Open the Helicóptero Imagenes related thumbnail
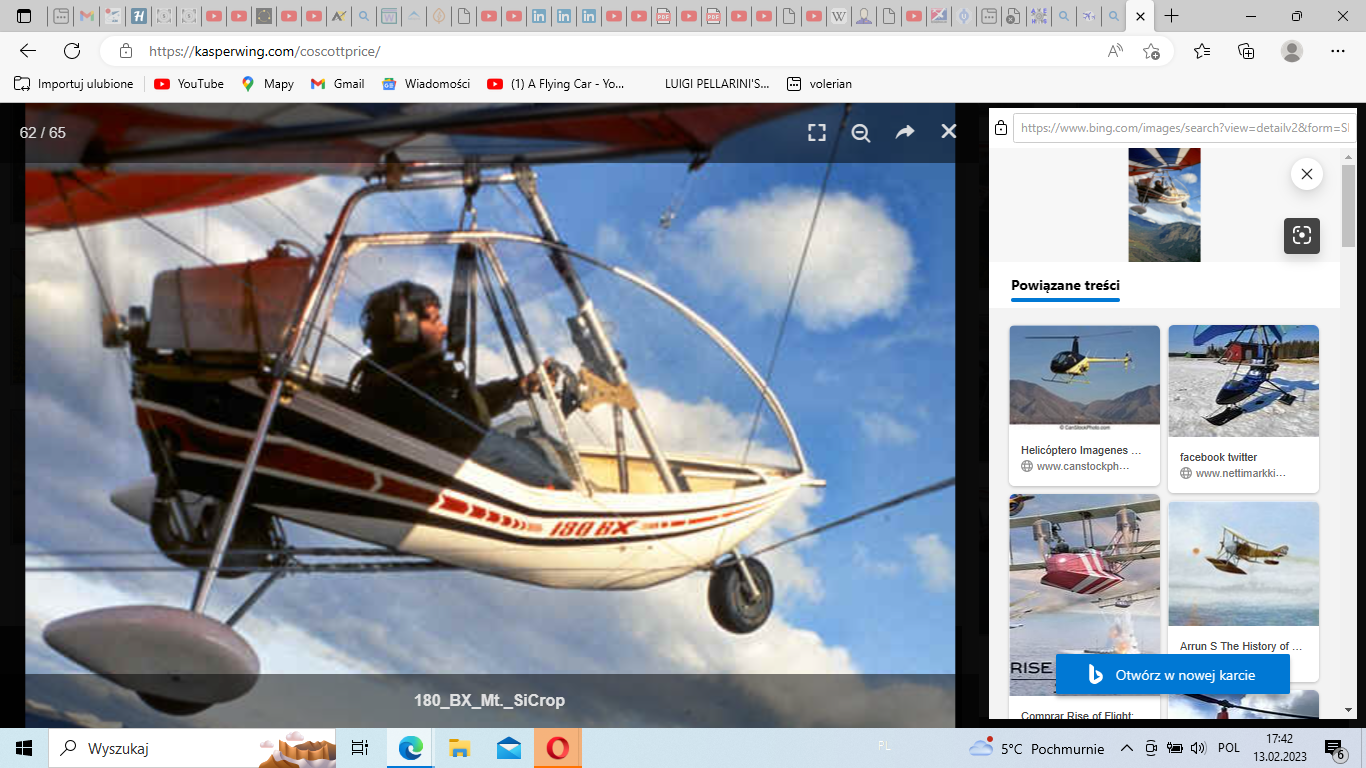 [x=1084, y=376]
